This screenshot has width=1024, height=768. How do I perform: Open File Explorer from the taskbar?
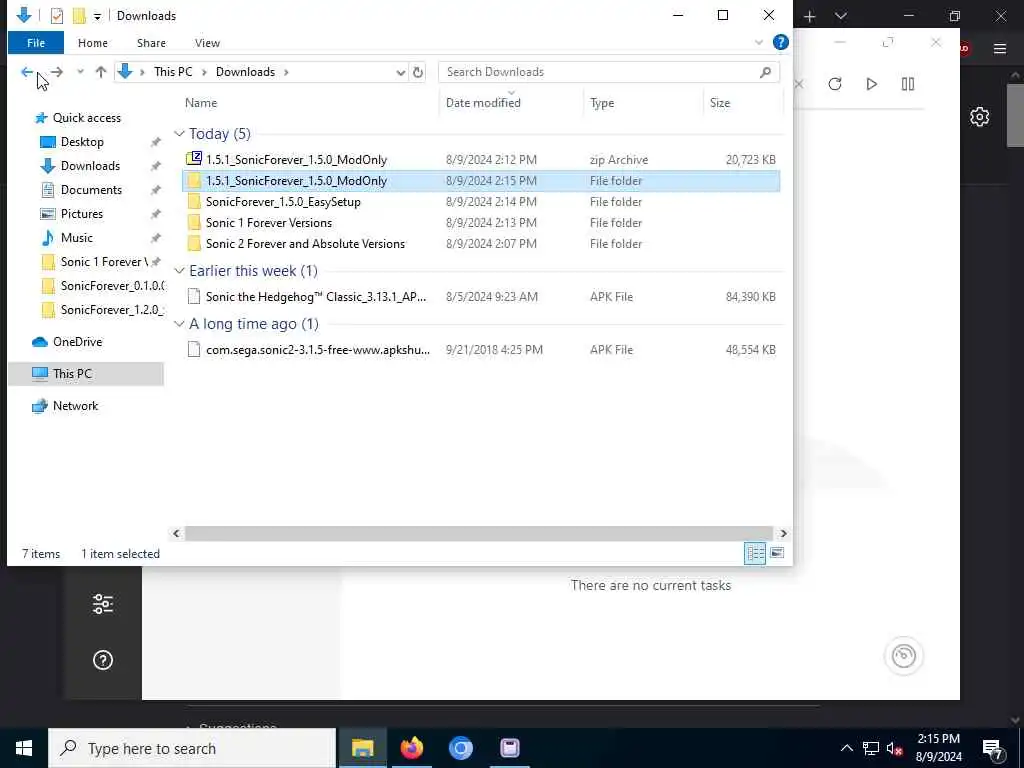point(362,748)
